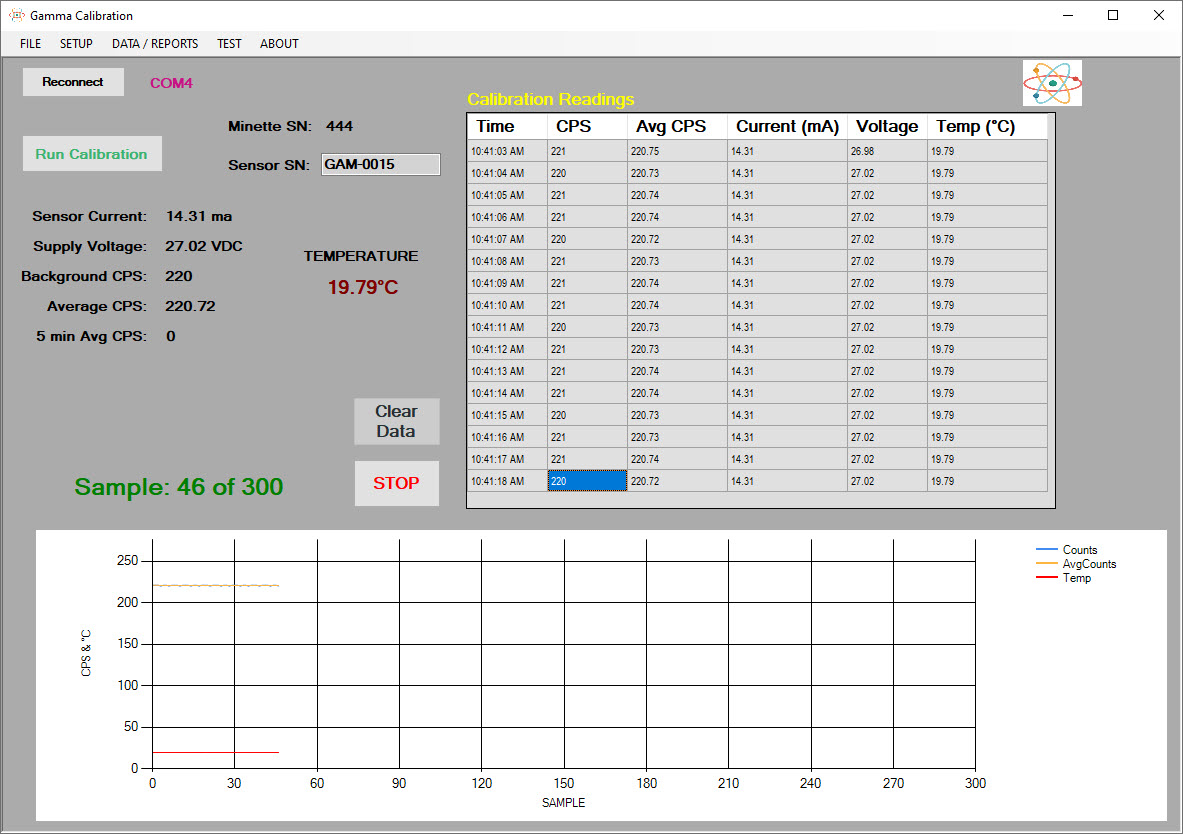Minimize the Gamma Calibration window
This screenshot has height=834, width=1183.
pos(1068,15)
